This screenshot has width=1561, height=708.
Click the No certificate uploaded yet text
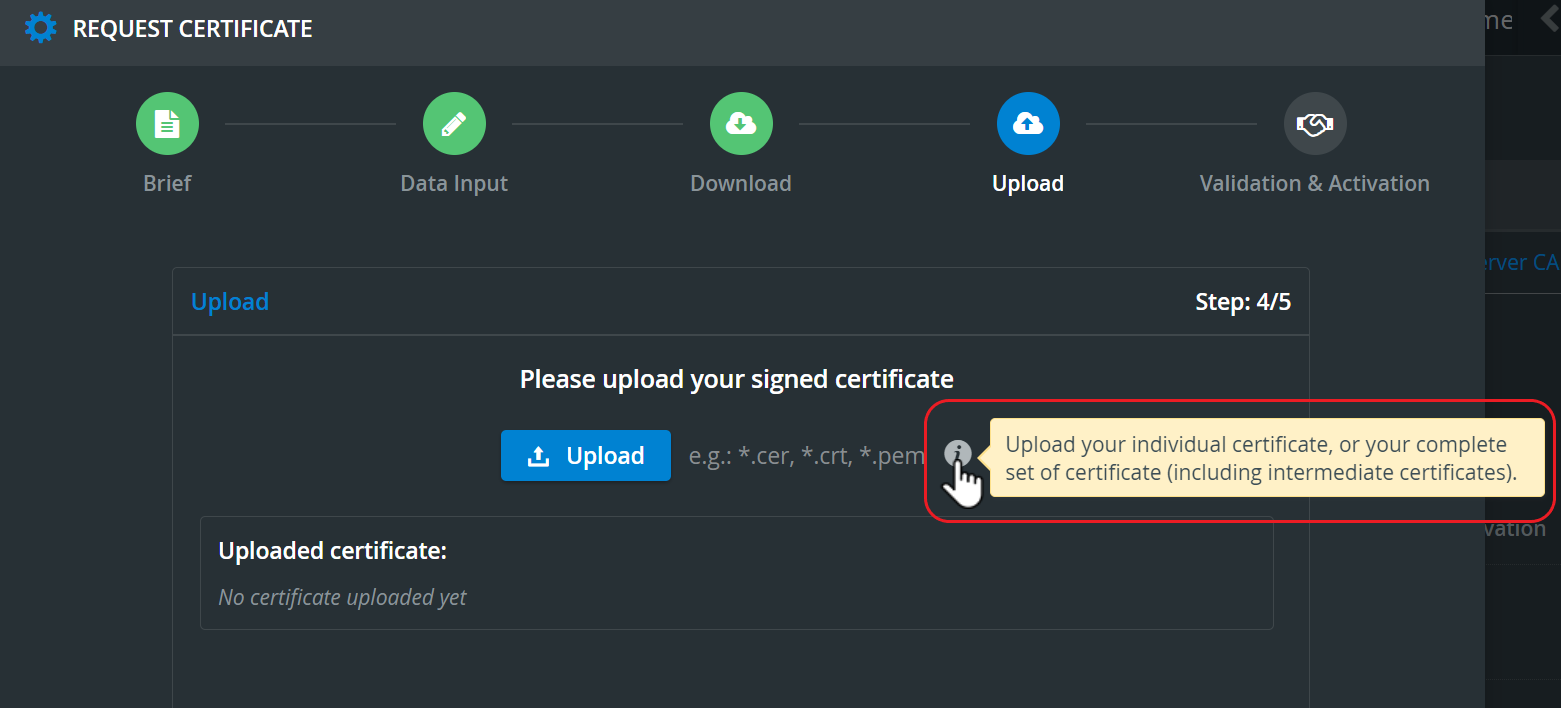tap(342, 598)
